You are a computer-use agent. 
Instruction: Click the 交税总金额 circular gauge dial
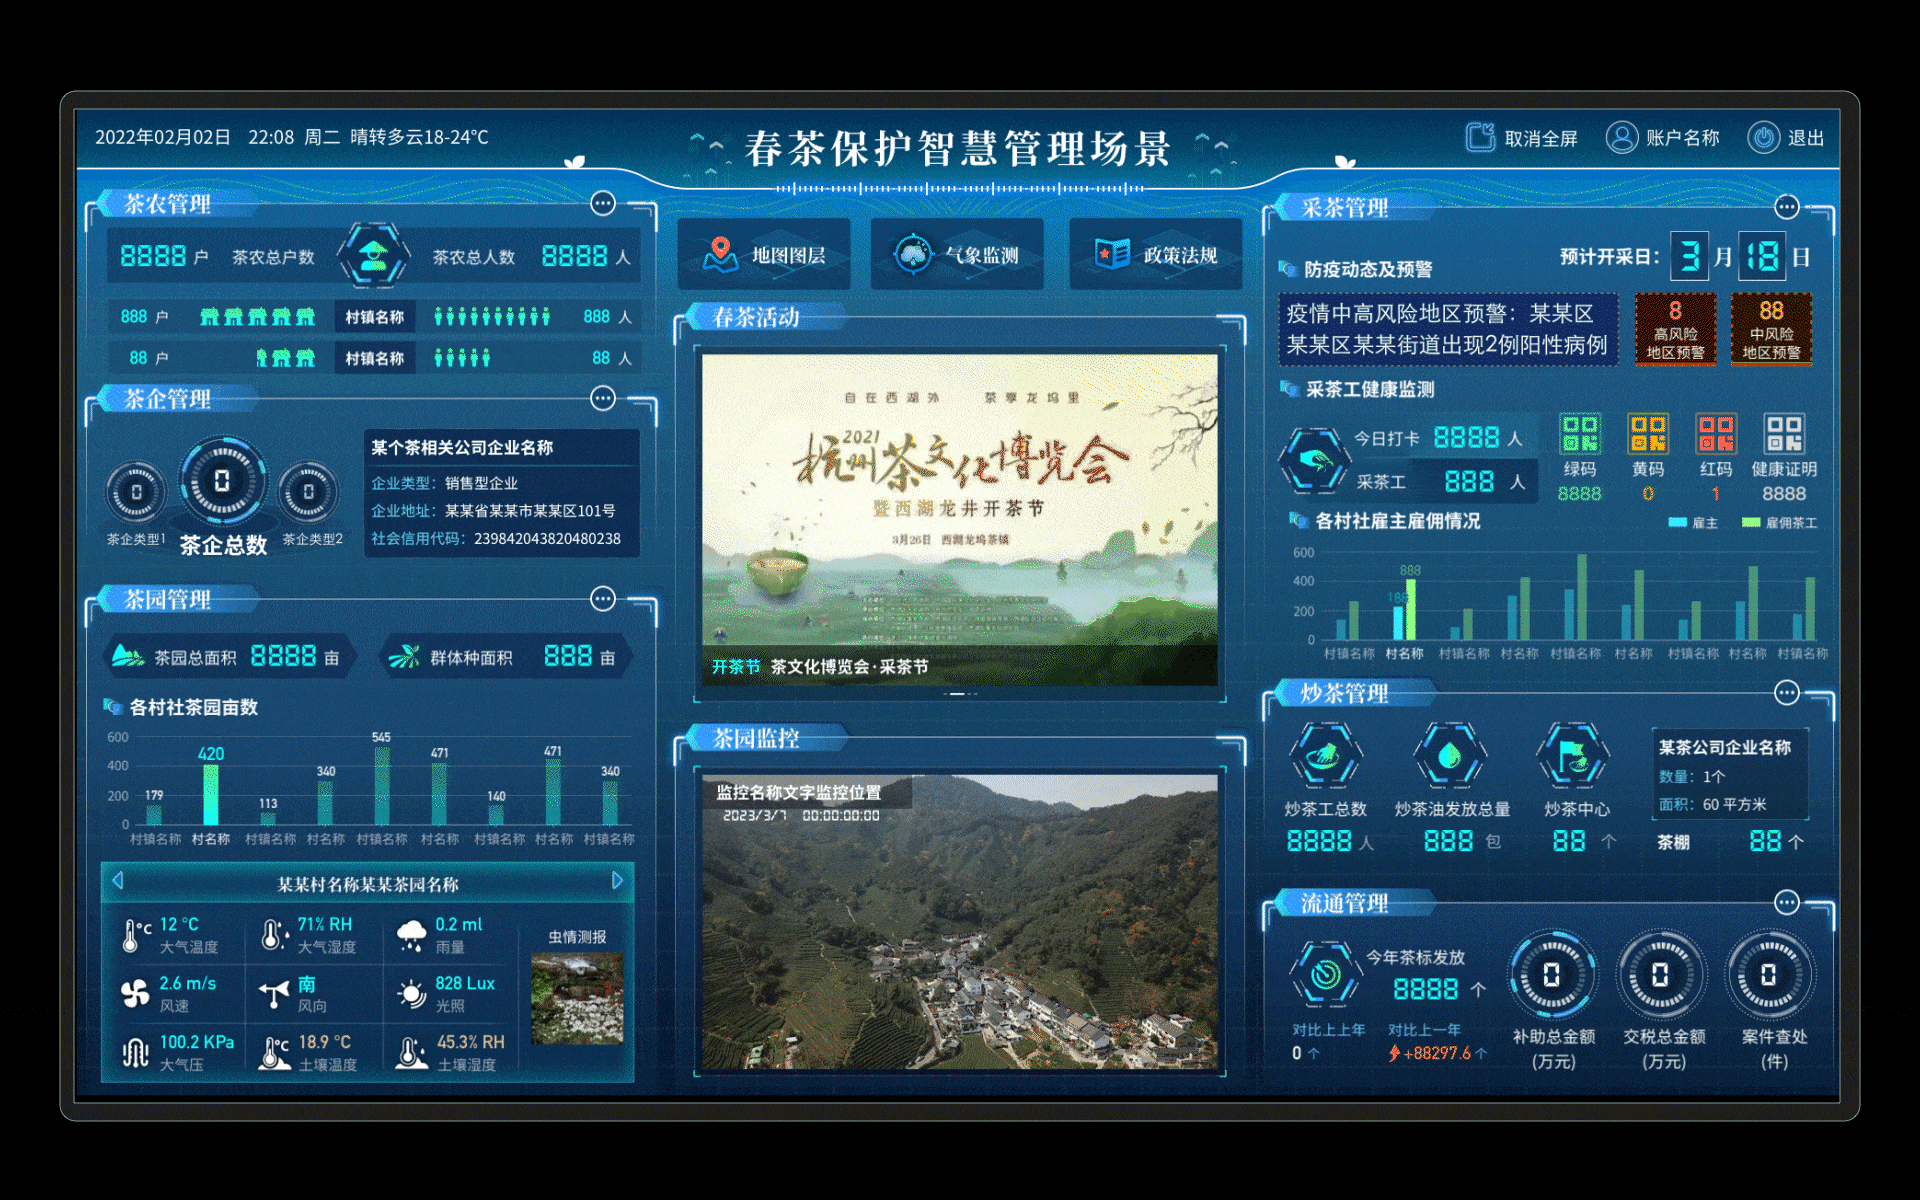tap(1661, 975)
